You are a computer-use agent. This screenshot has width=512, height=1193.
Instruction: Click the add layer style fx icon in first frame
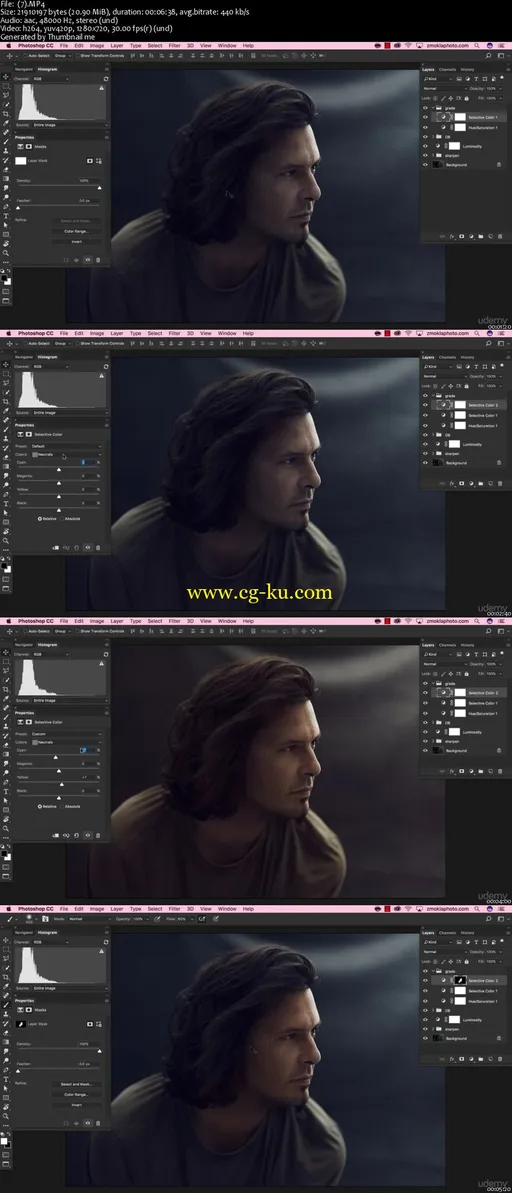coord(452,237)
